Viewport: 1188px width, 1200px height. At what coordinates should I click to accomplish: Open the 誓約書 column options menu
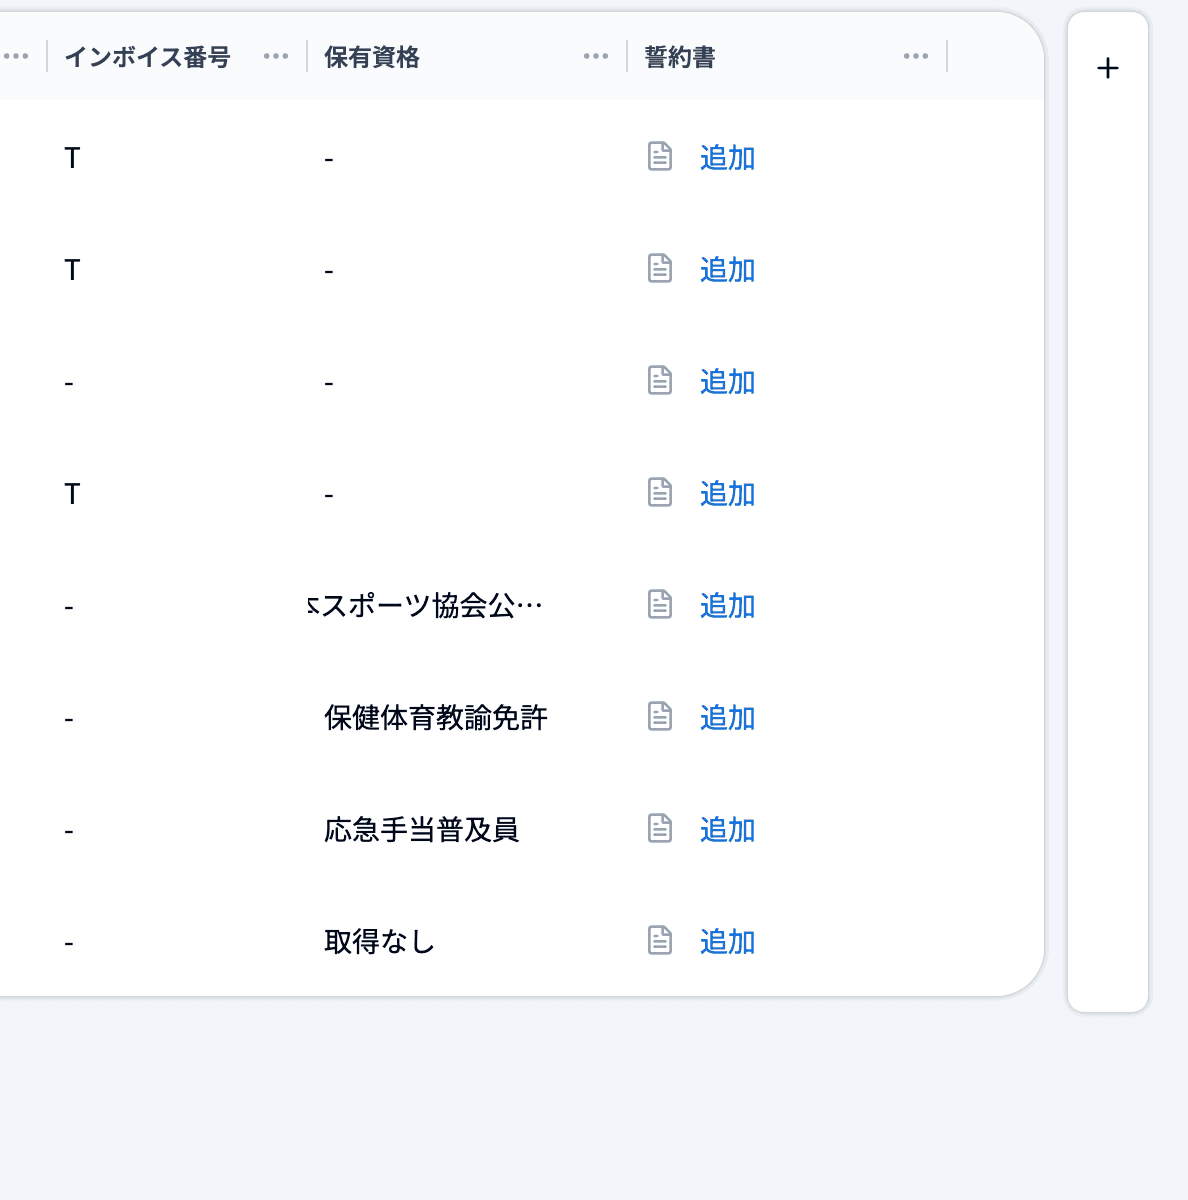click(x=916, y=57)
